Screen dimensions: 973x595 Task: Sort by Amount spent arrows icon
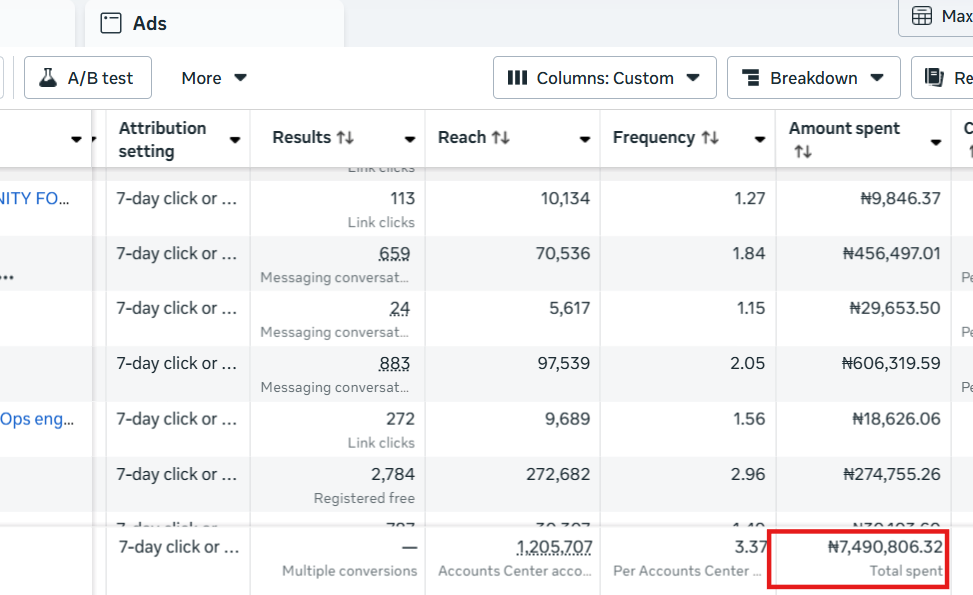click(802, 152)
